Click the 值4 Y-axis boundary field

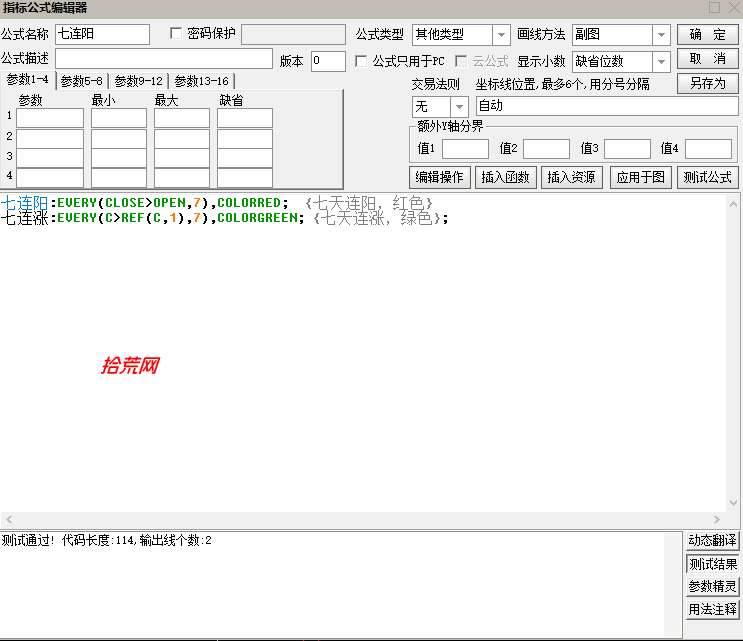[708, 149]
